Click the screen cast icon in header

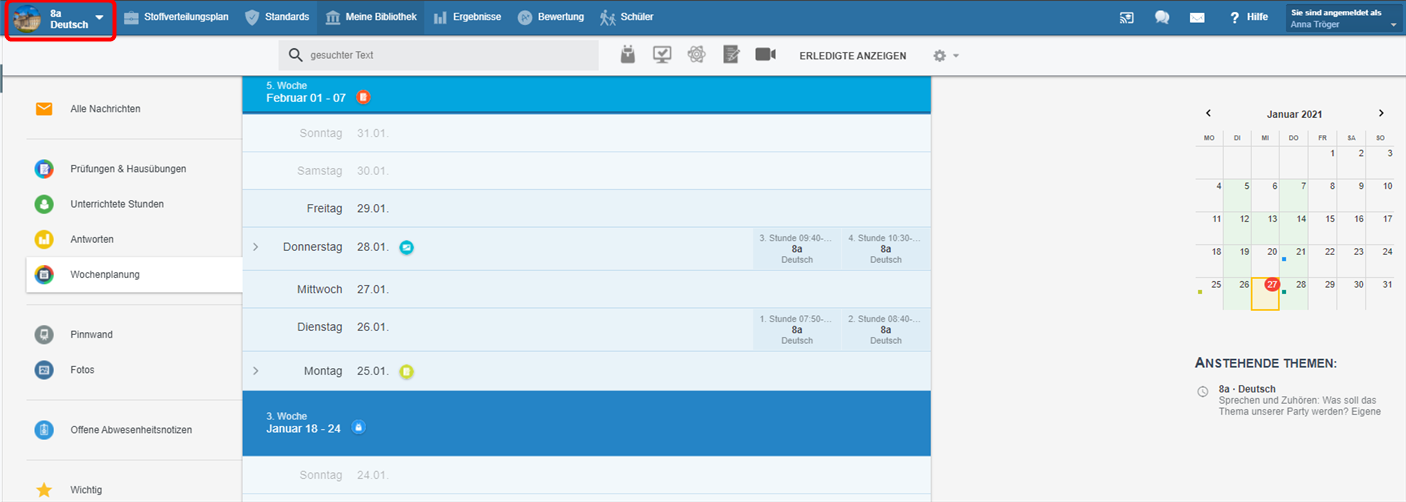[1127, 17]
